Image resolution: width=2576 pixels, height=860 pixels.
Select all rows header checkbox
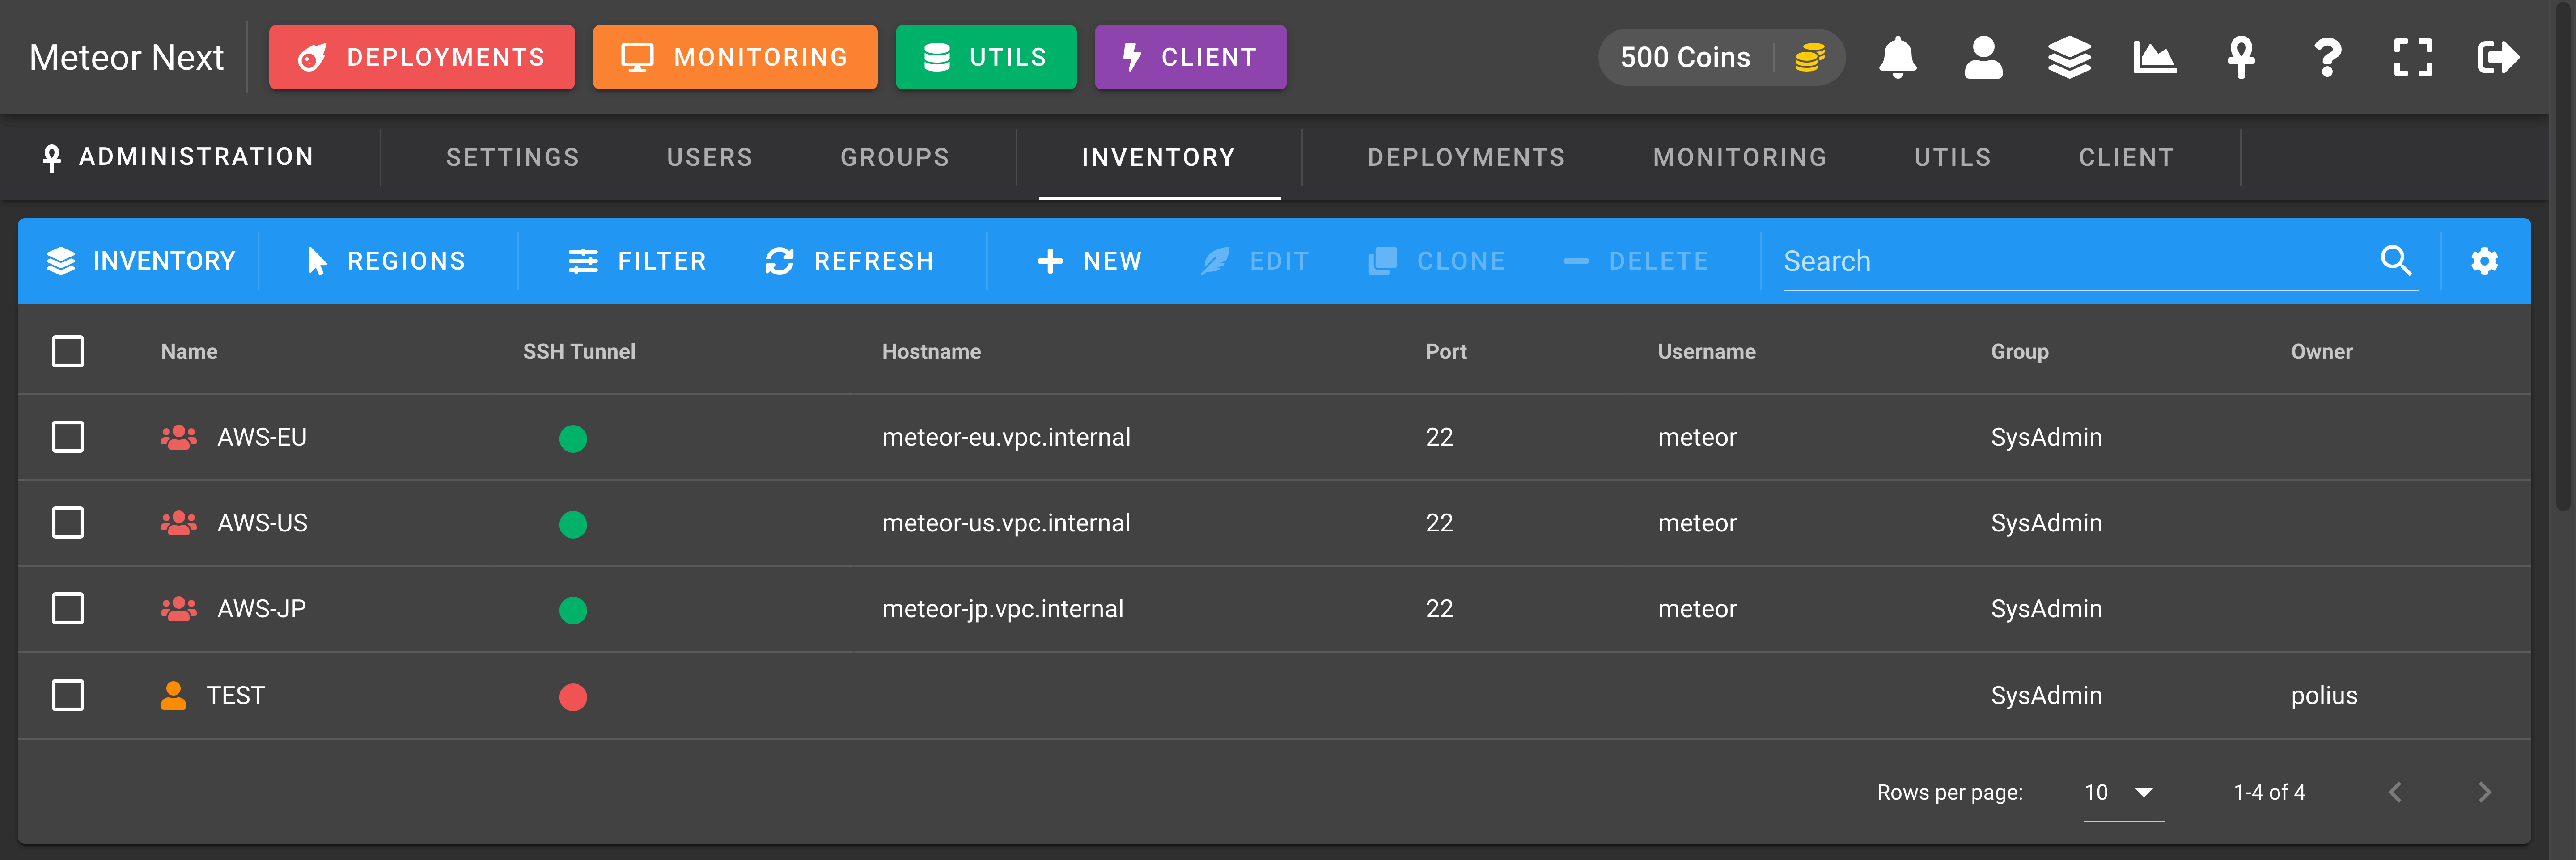point(68,351)
